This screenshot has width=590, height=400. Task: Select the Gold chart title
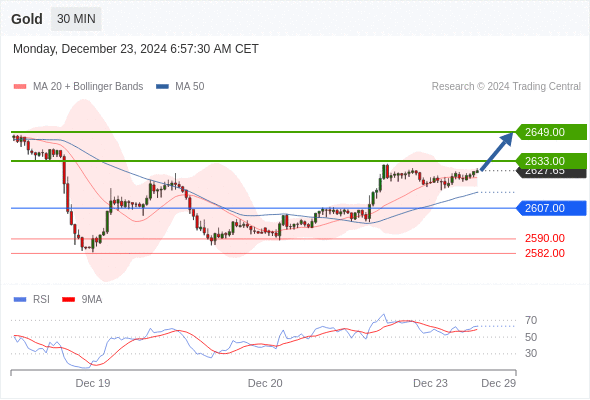[x=27, y=19]
